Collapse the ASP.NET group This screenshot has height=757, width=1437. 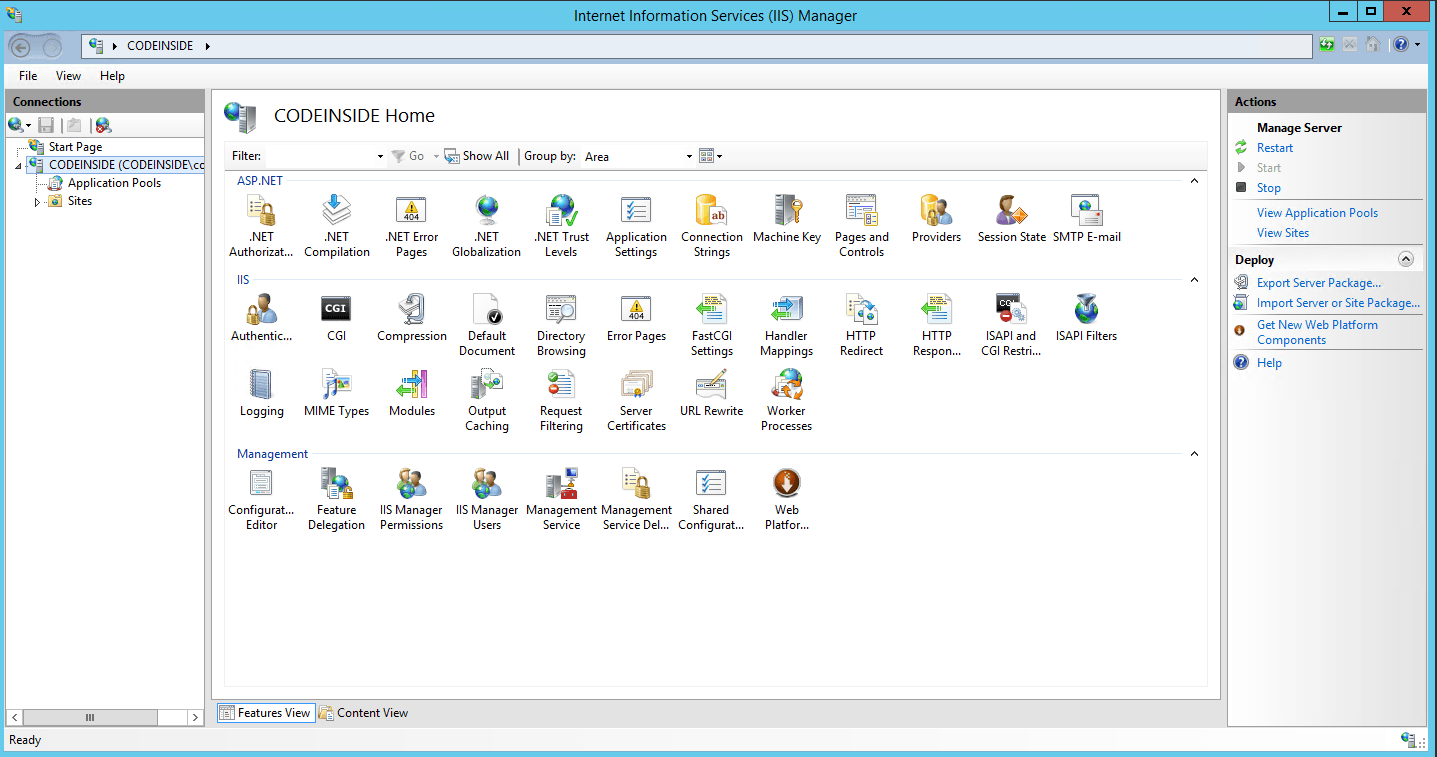1194,181
